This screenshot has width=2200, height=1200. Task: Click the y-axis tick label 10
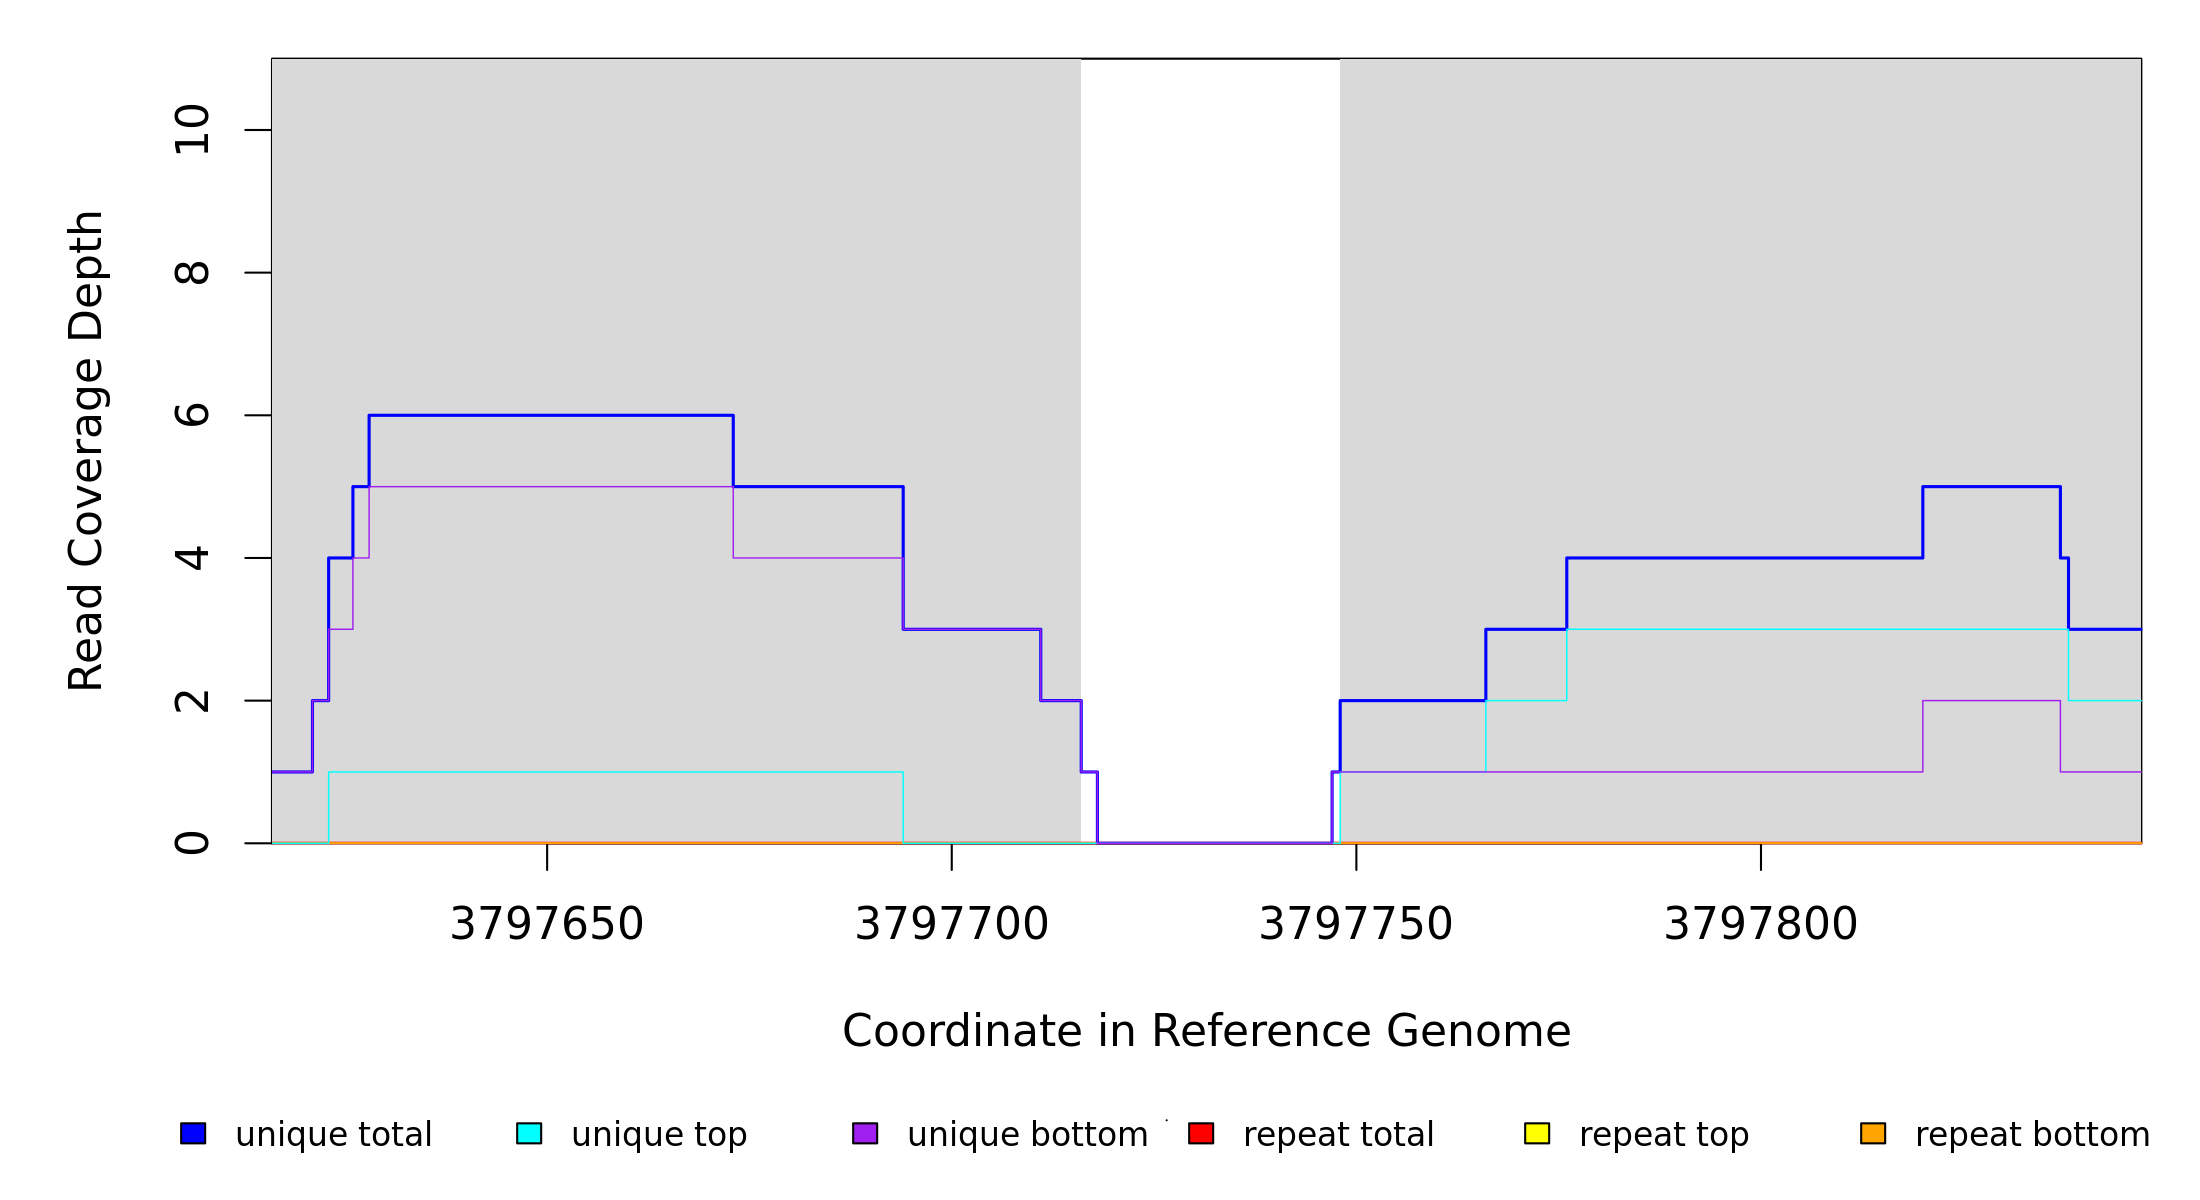[192, 130]
